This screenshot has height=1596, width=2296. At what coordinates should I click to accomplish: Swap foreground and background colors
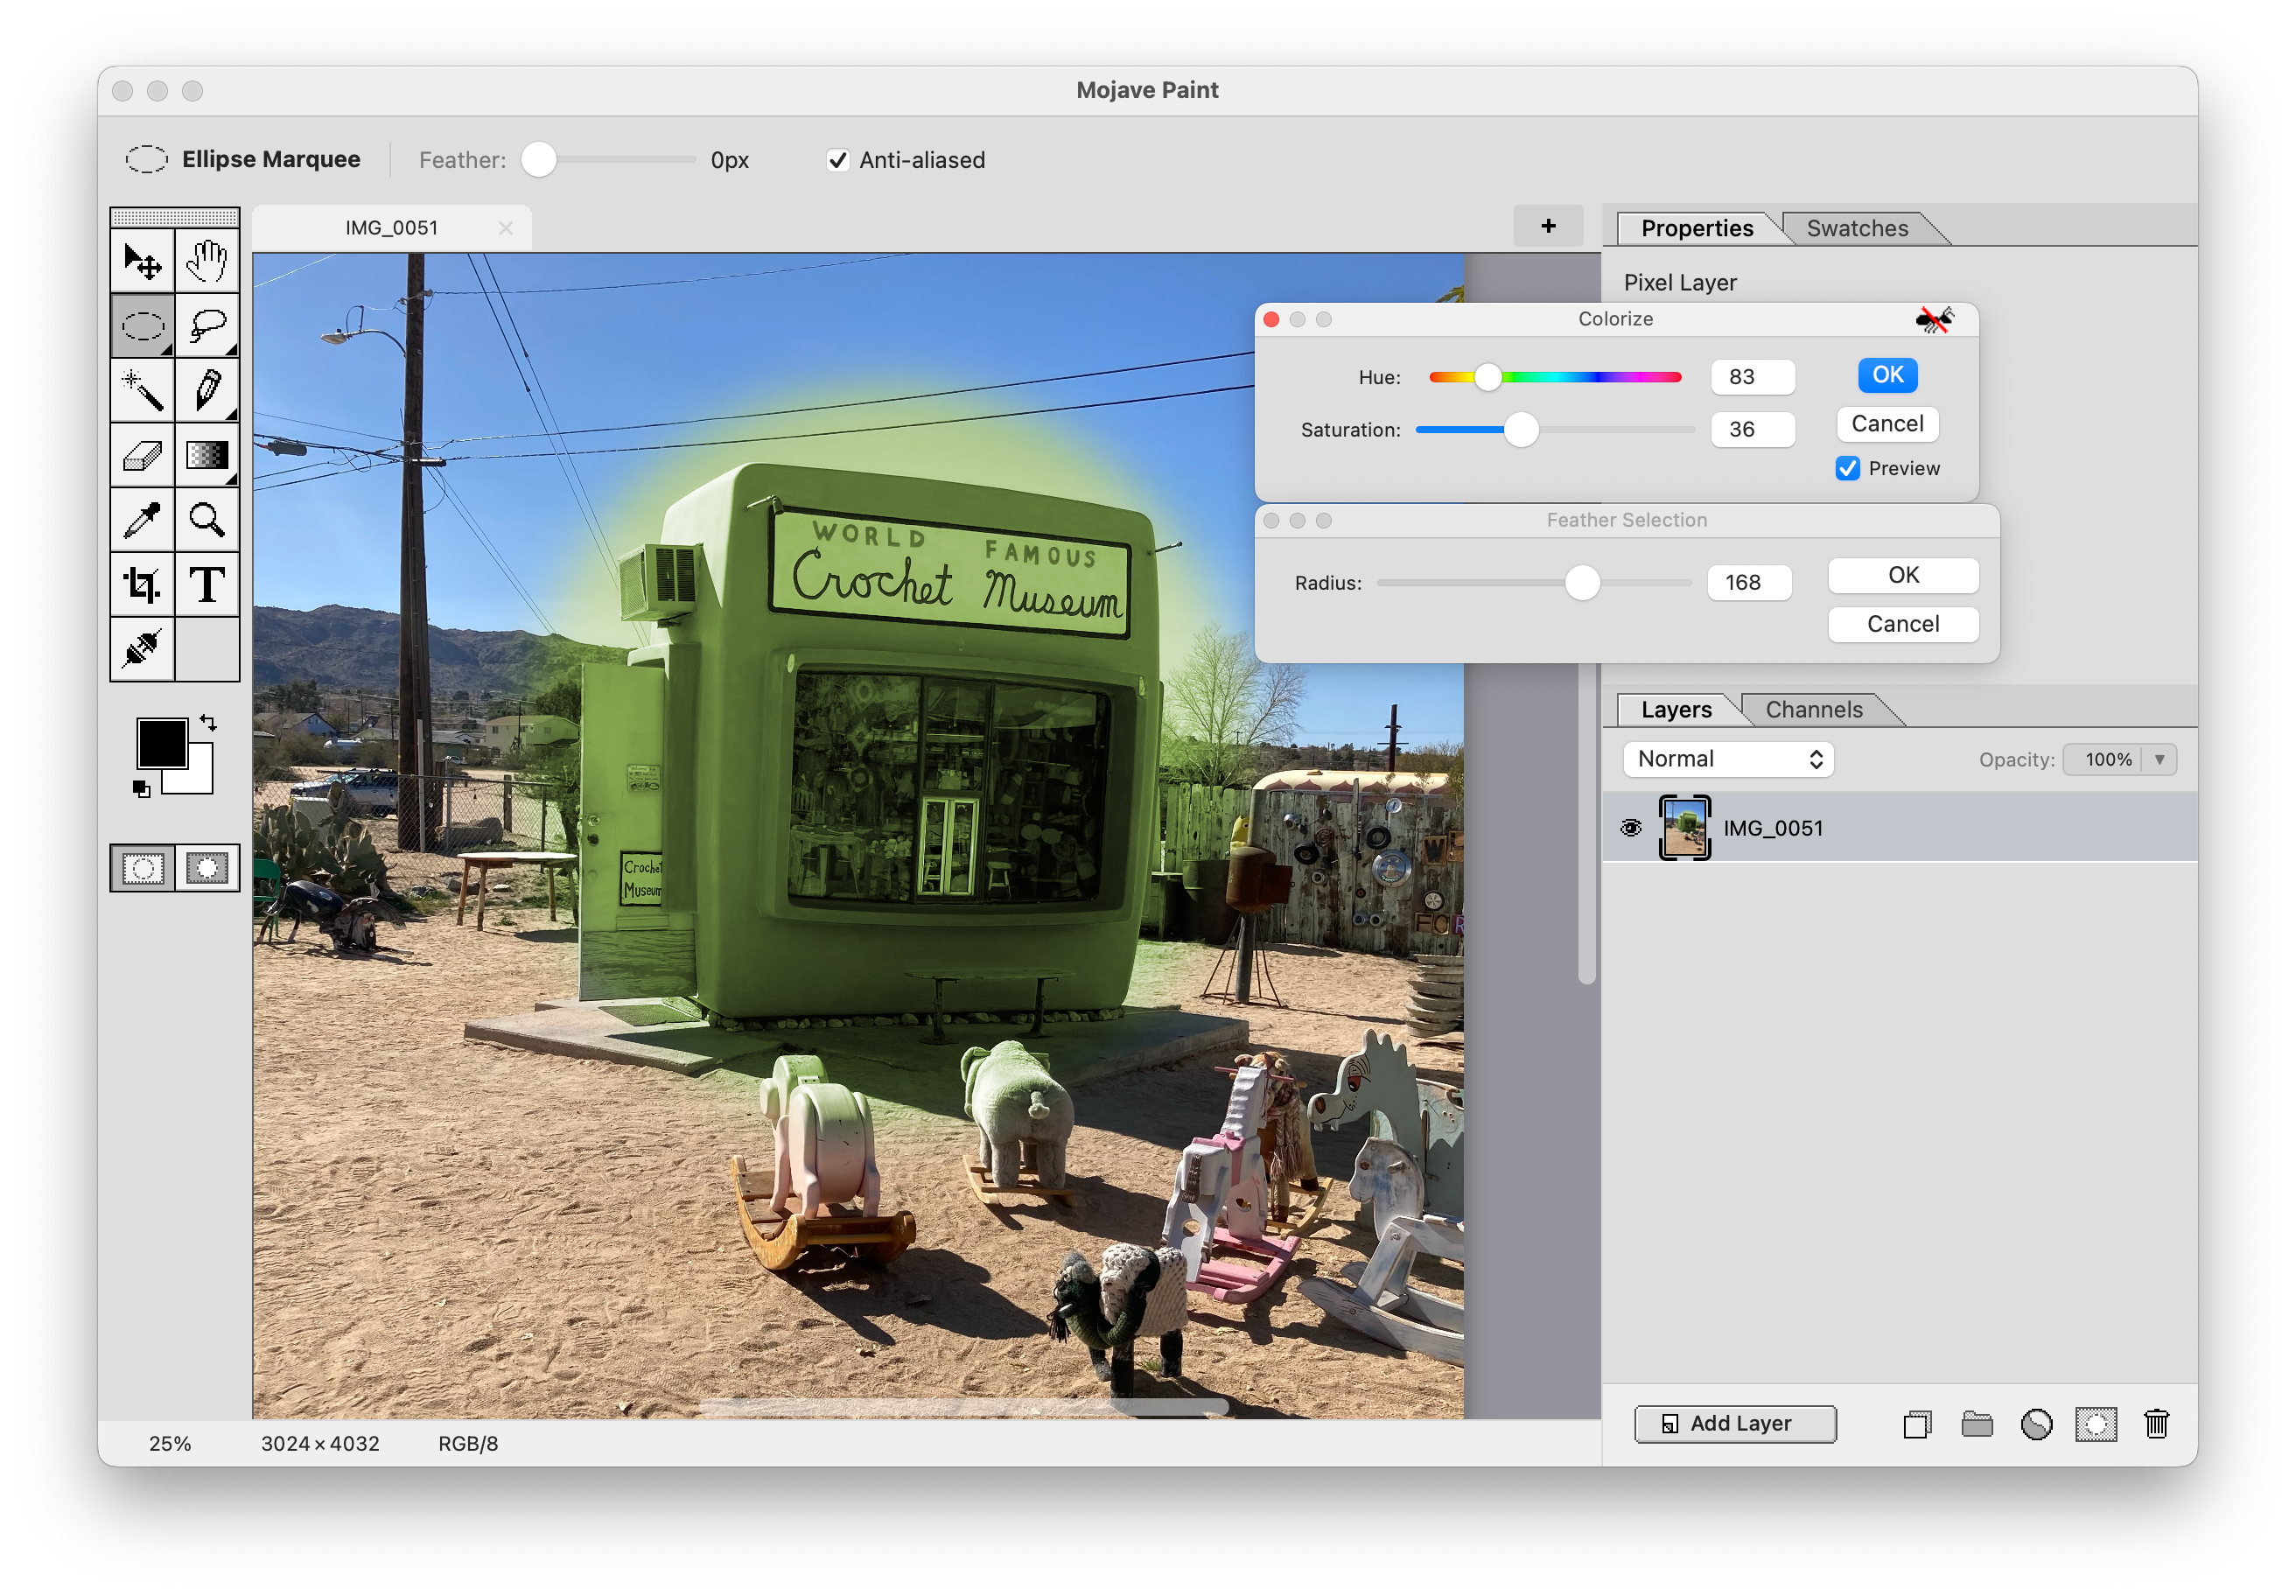pos(208,722)
